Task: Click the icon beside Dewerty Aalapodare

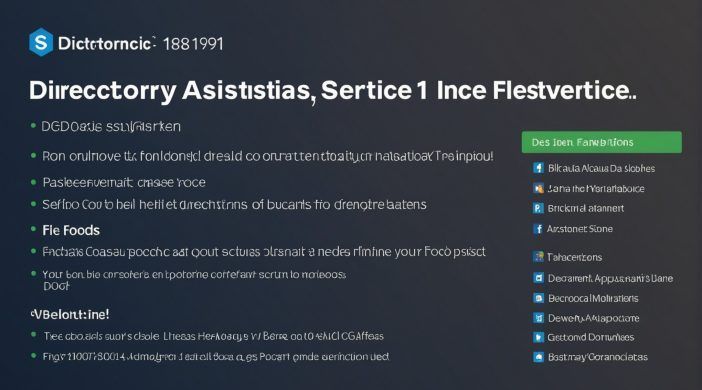Action: click(x=538, y=318)
